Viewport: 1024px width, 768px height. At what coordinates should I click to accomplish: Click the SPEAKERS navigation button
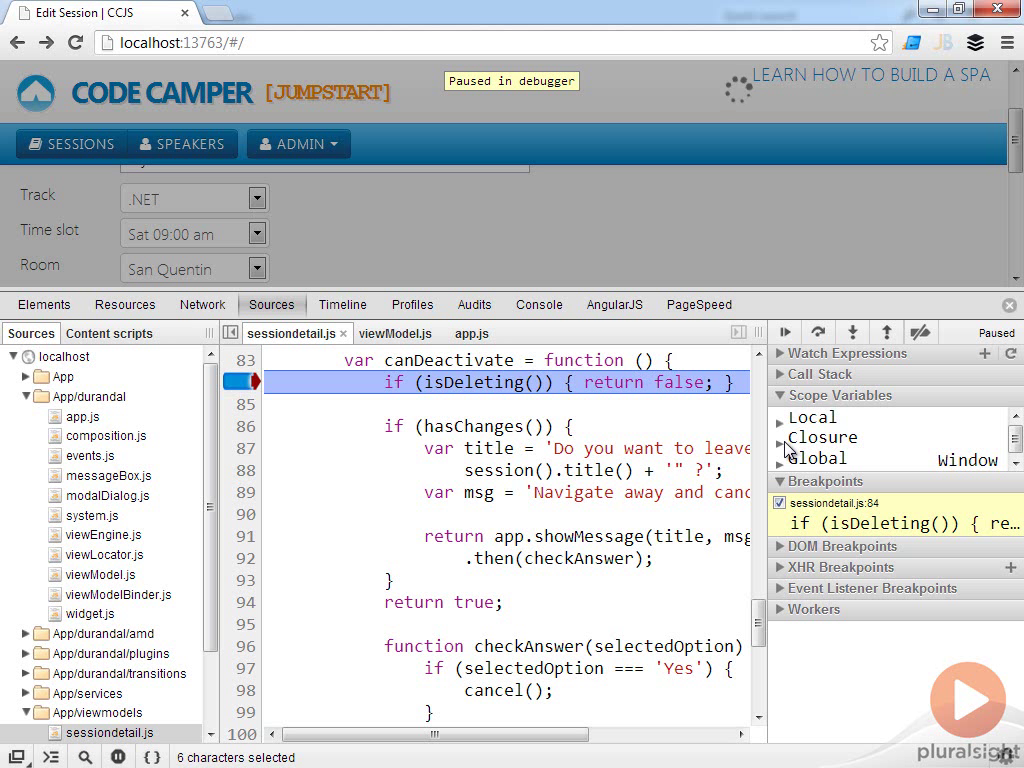181,144
